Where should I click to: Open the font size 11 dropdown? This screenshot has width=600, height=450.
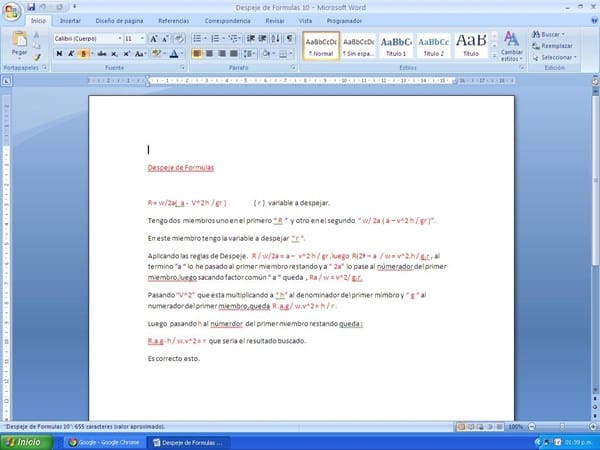[142, 39]
